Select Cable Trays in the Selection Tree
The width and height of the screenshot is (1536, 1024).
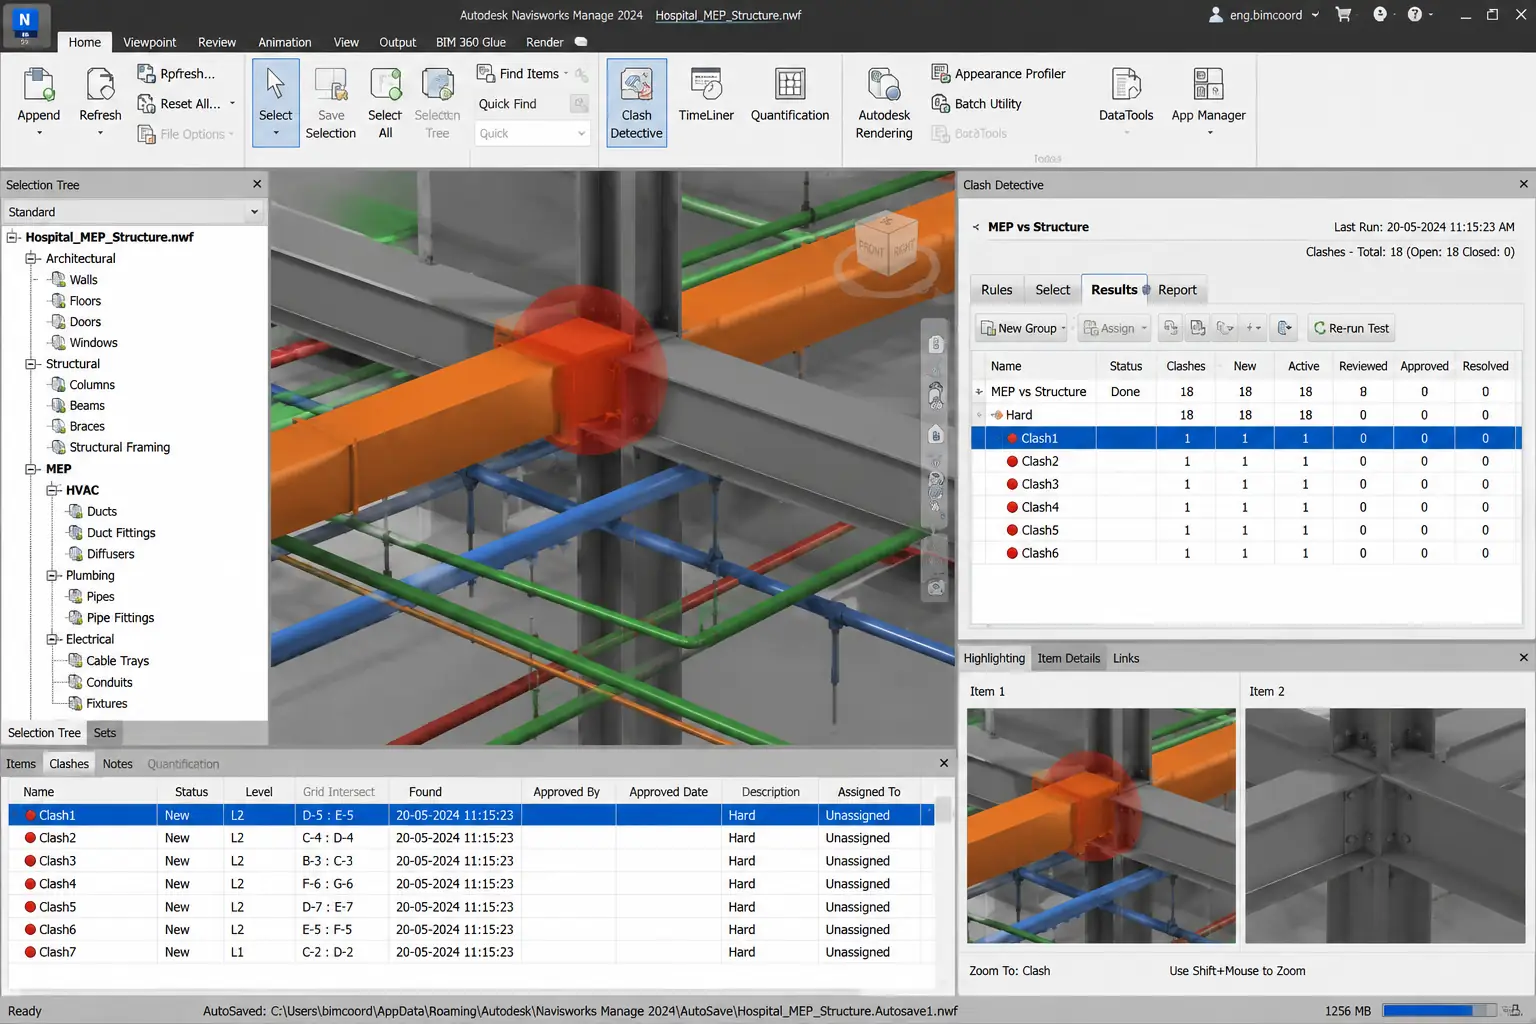[x=117, y=661]
